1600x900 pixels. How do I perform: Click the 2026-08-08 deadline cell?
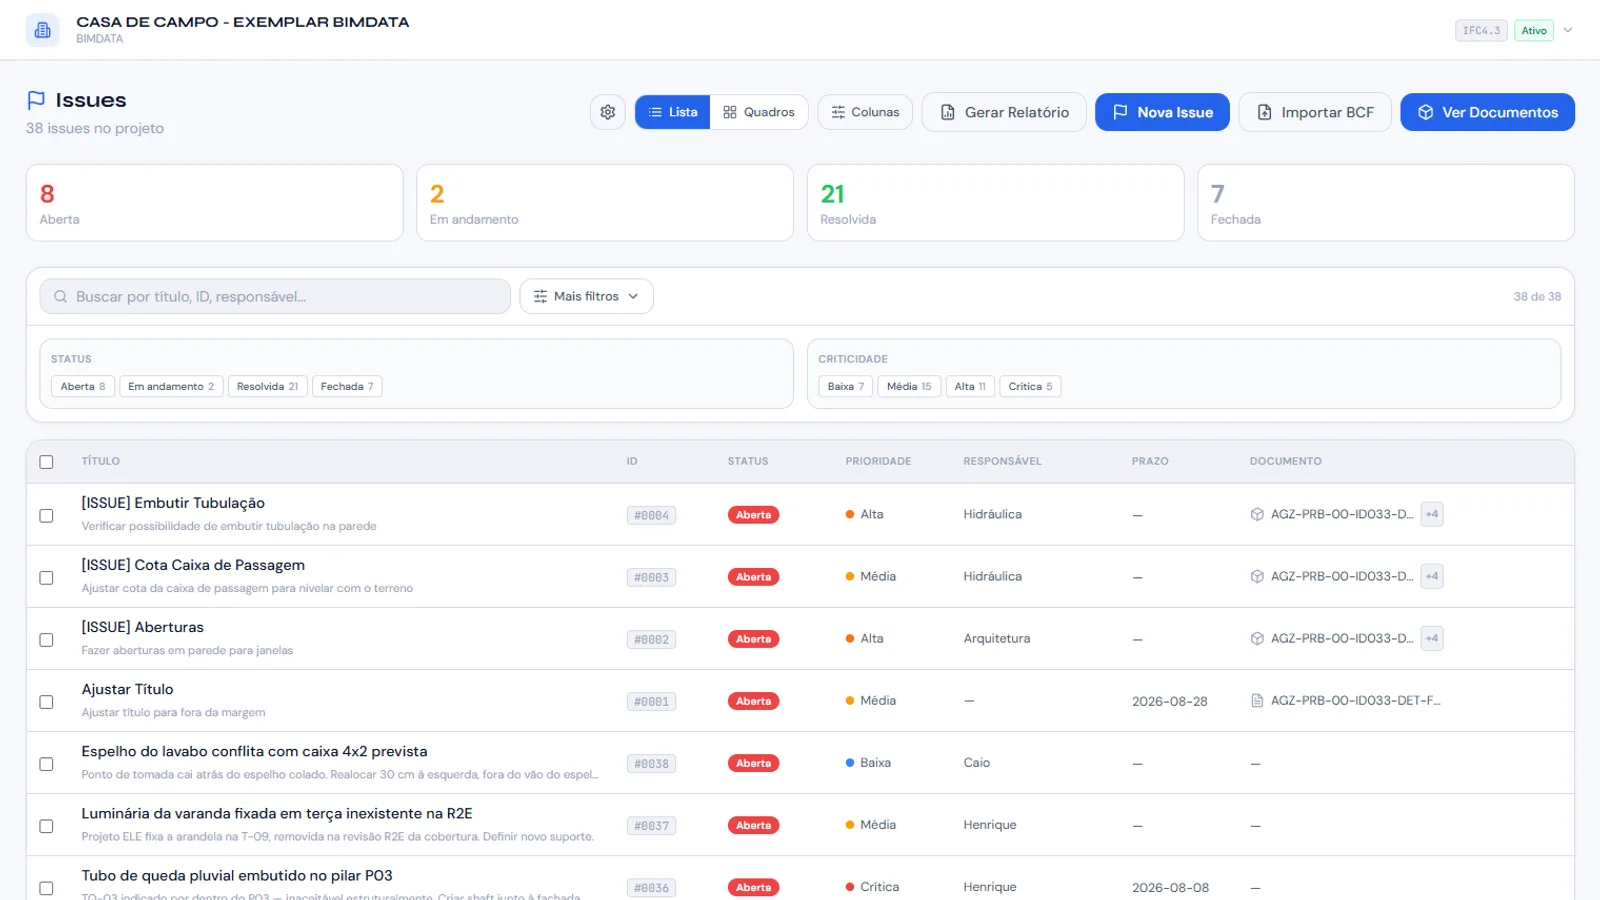tap(1170, 887)
